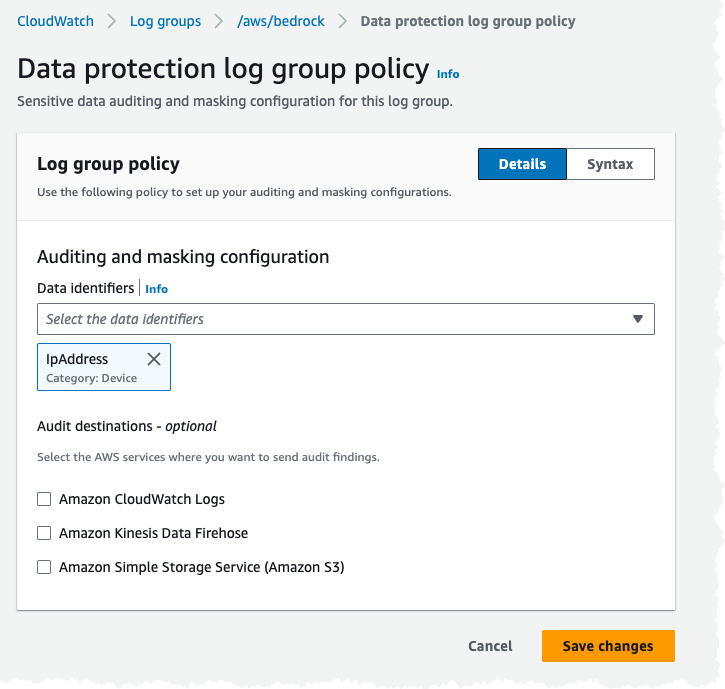The width and height of the screenshot is (725, 689).
Task: Switch to the Syntax tab
Action: pyautogui.click(x=610, y=164)
